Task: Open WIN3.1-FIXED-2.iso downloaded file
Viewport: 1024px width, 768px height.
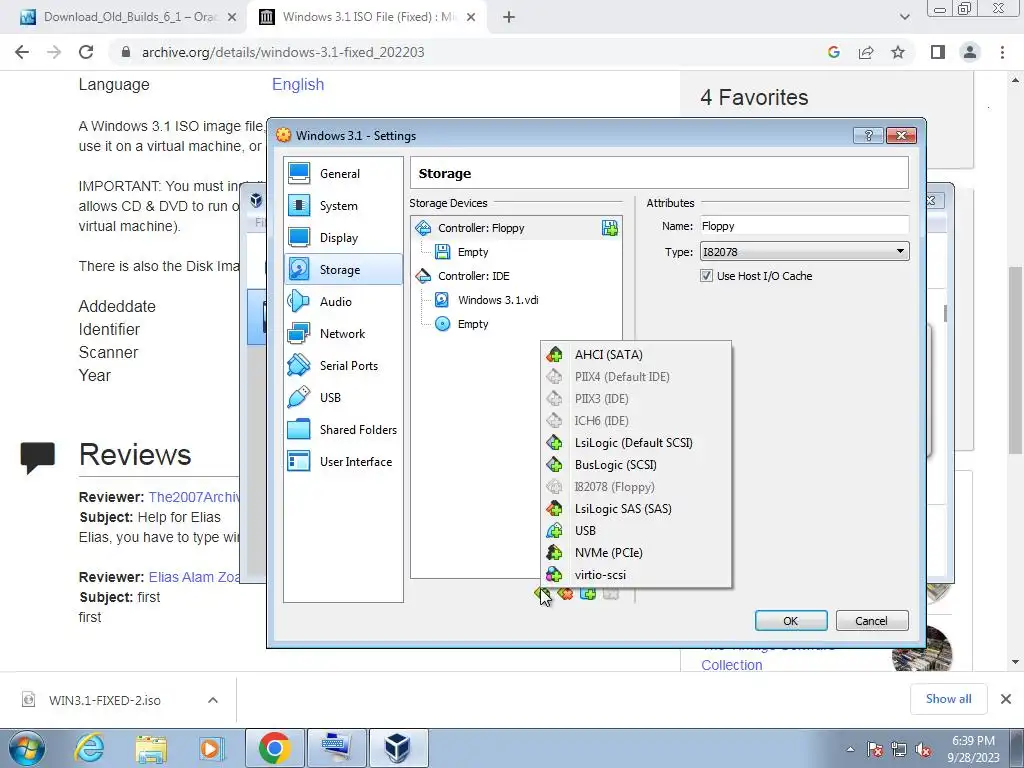Action: (104, 700)
